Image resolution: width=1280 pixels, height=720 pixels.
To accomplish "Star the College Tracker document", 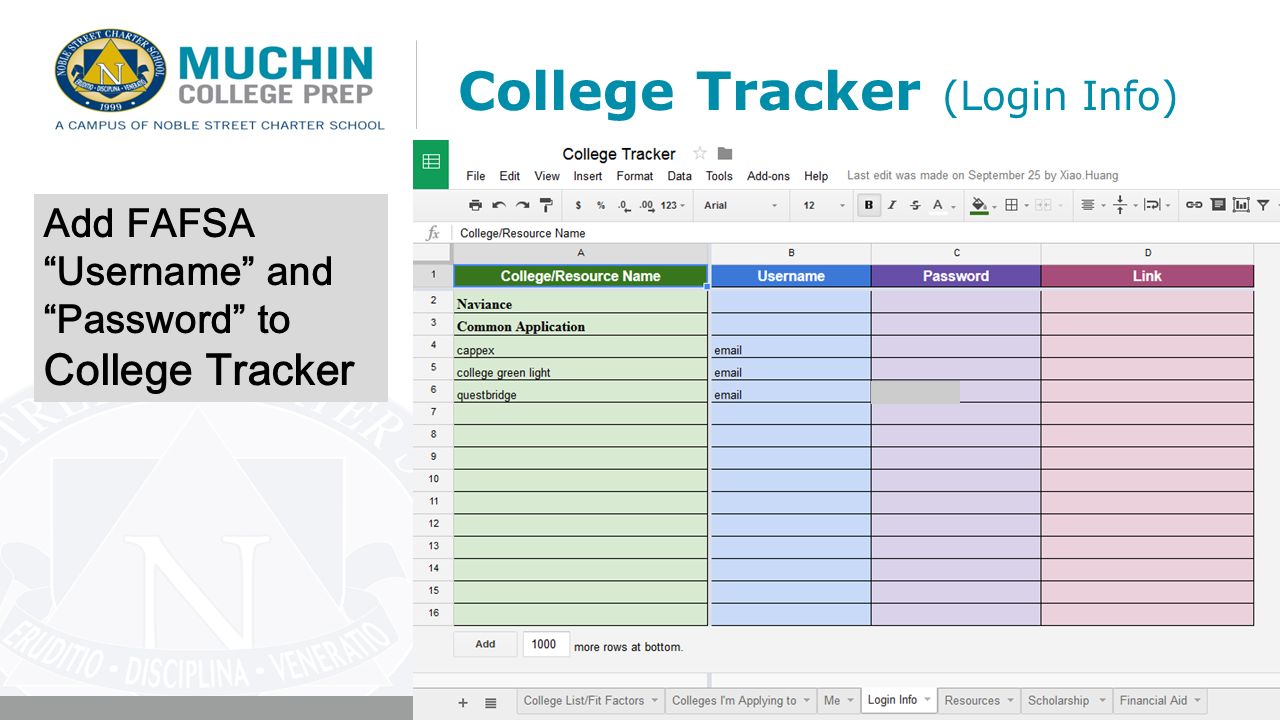I will [700, 153].
